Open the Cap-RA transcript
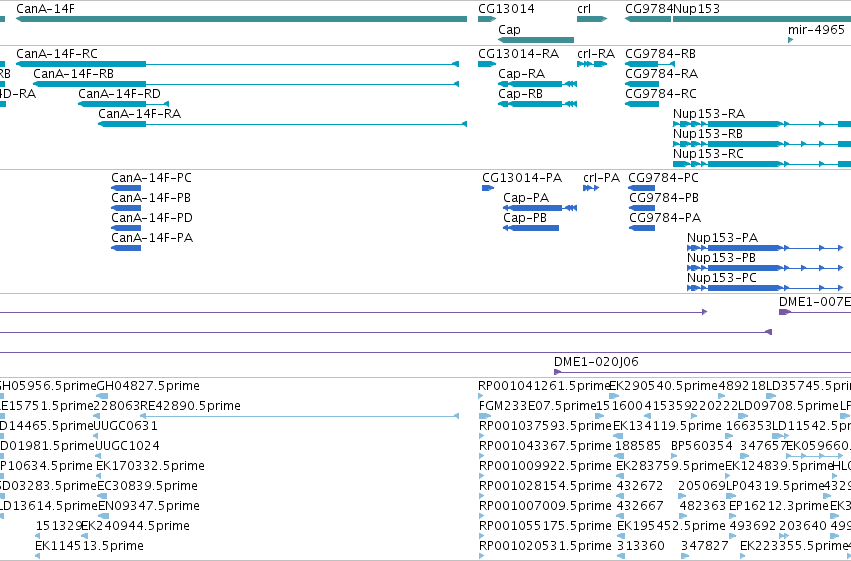 pos(537,84)
